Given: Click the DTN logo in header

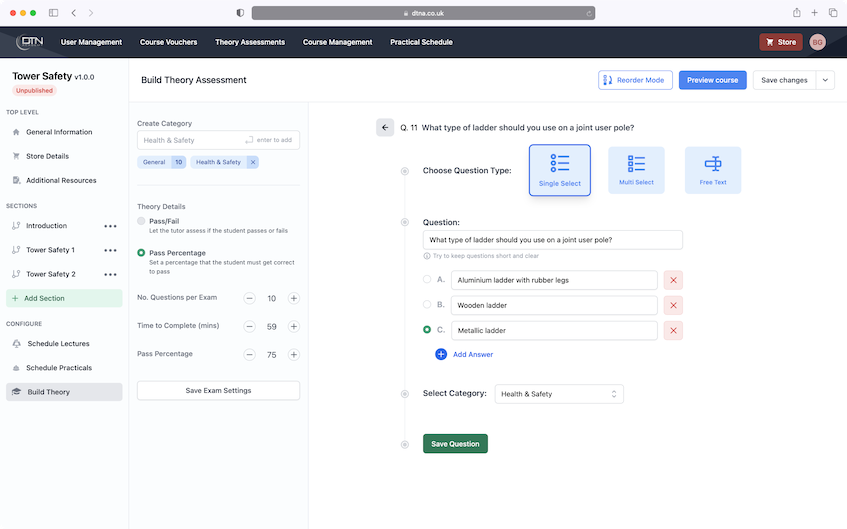Looking at the screenshot, I should coord(30,42).
